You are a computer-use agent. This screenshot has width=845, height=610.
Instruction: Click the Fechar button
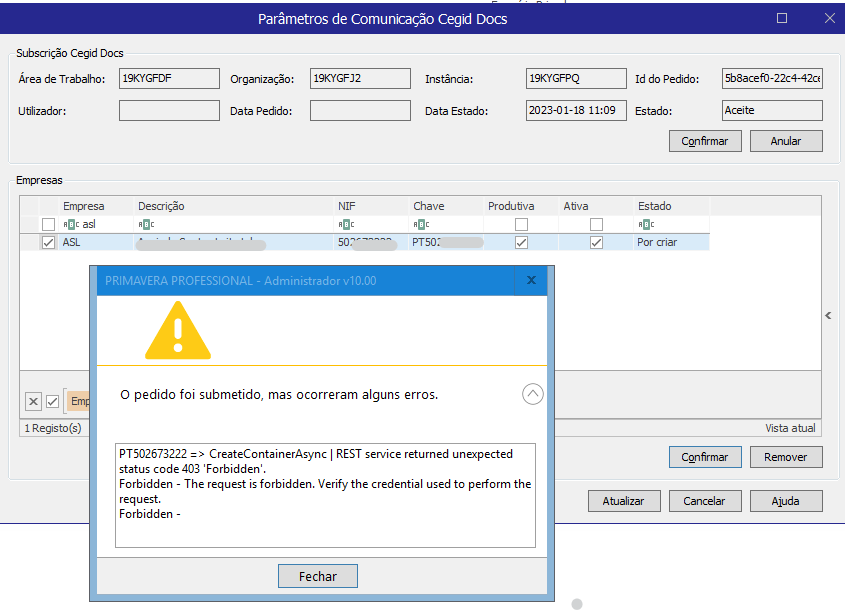click(x=317, y=576)
